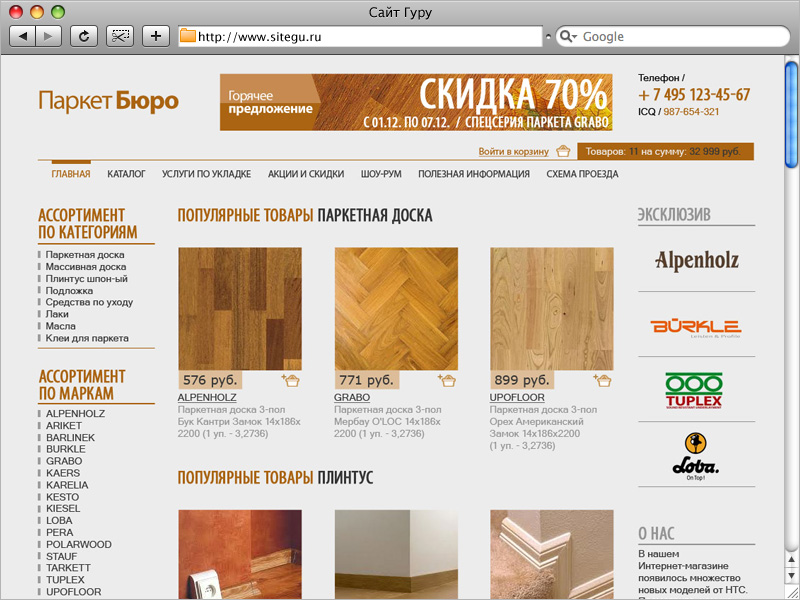Open the light wood UPOFLOOR product thumbnail
Viewport: 800px width, 600px height.
point(552,309)
